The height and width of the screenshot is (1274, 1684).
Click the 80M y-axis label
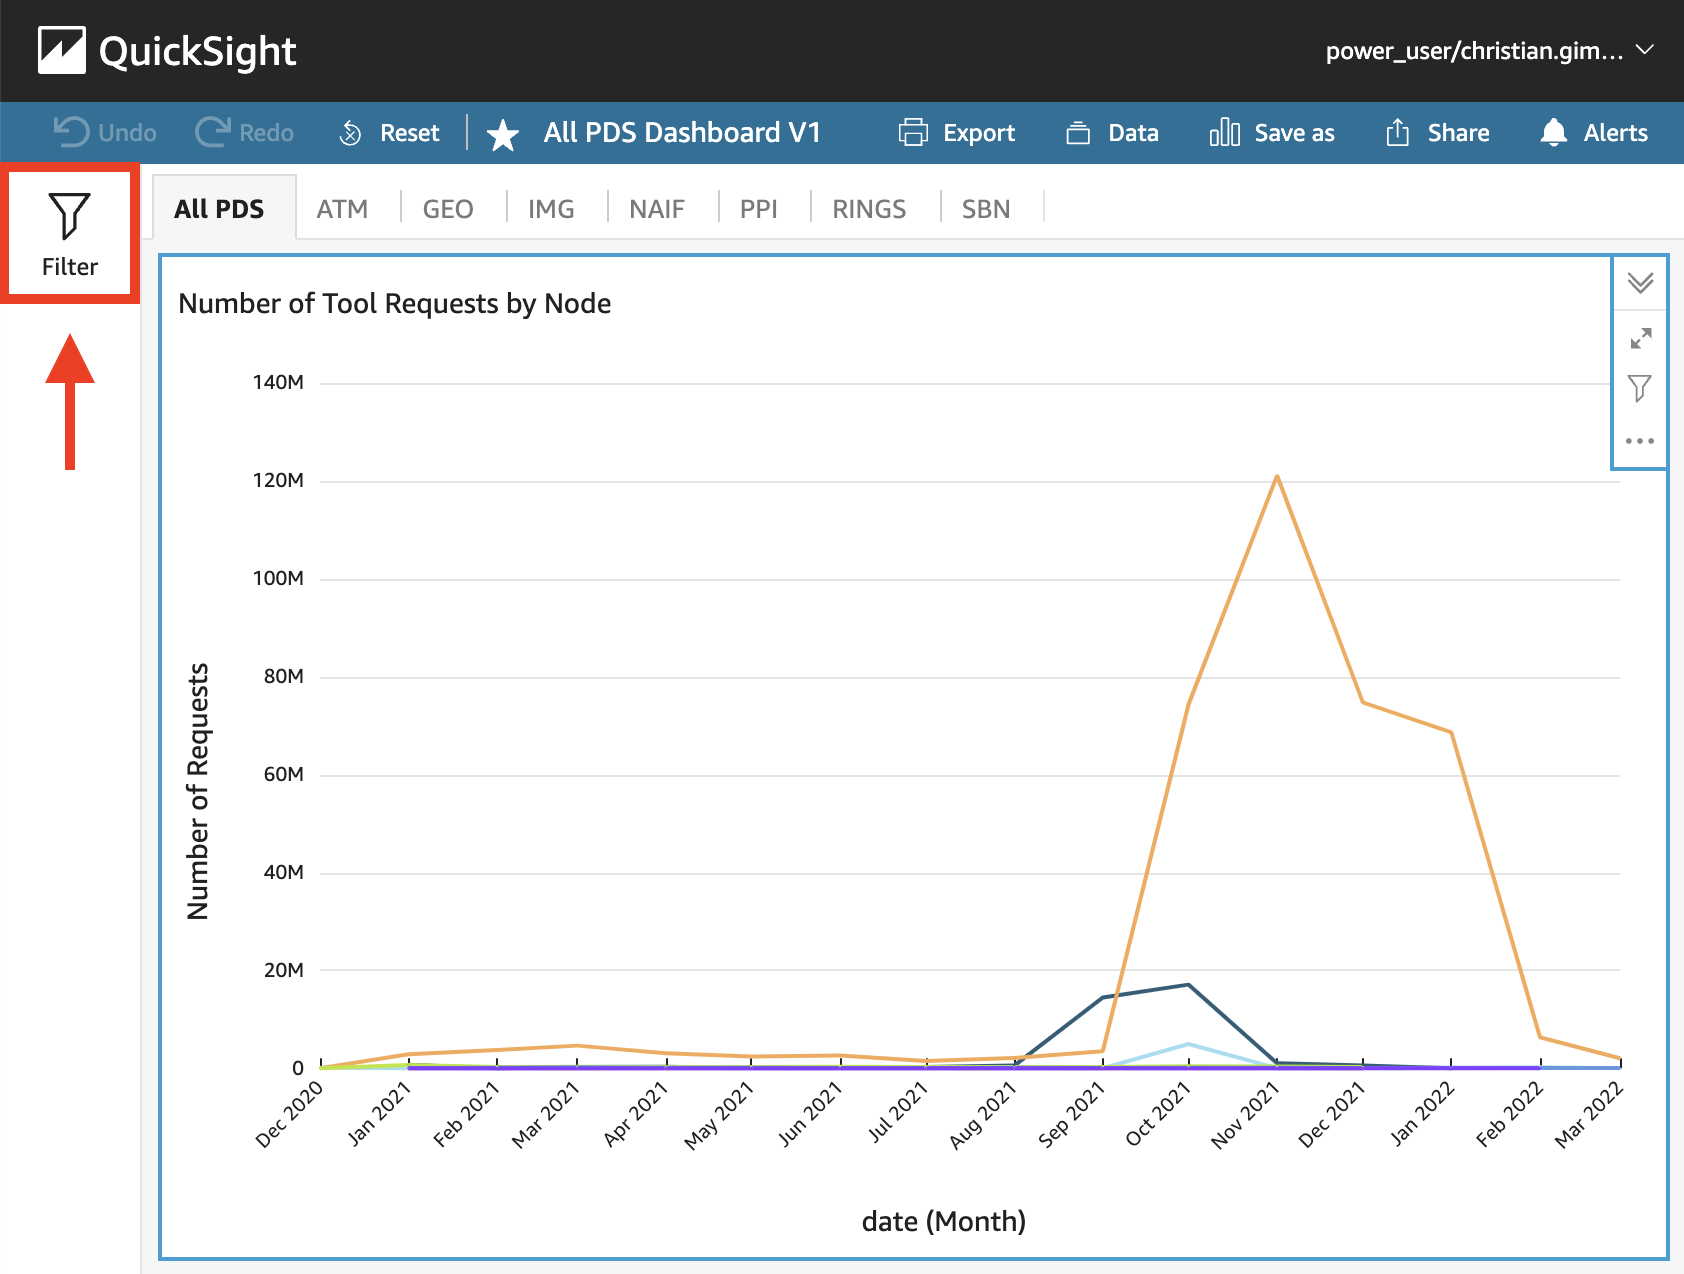(284, 676)
